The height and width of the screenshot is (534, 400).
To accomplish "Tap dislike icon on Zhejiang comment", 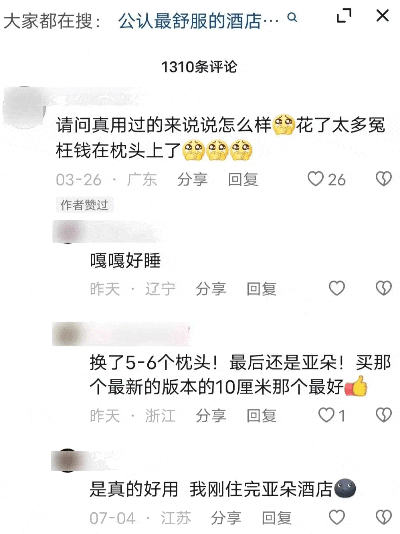I will (384, 415).
